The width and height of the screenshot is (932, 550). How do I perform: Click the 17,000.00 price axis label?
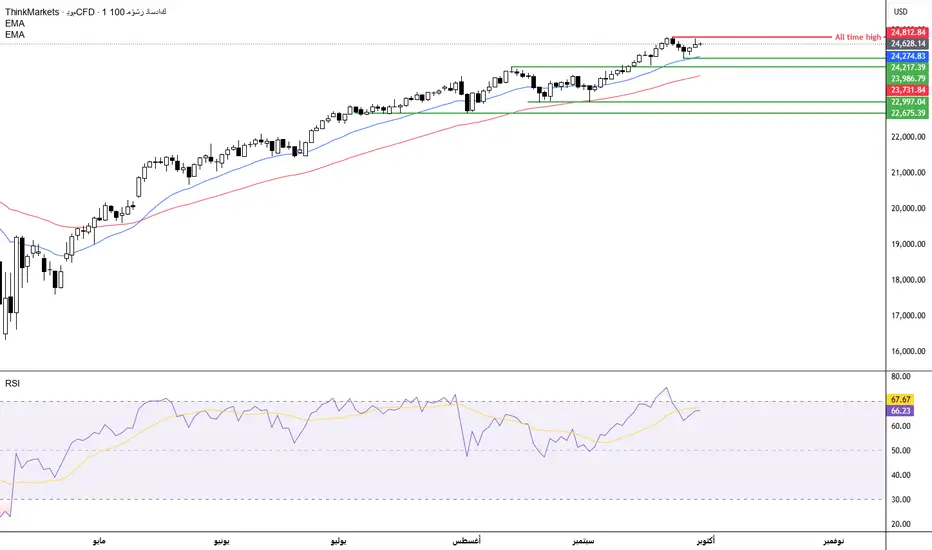[908, 315]
